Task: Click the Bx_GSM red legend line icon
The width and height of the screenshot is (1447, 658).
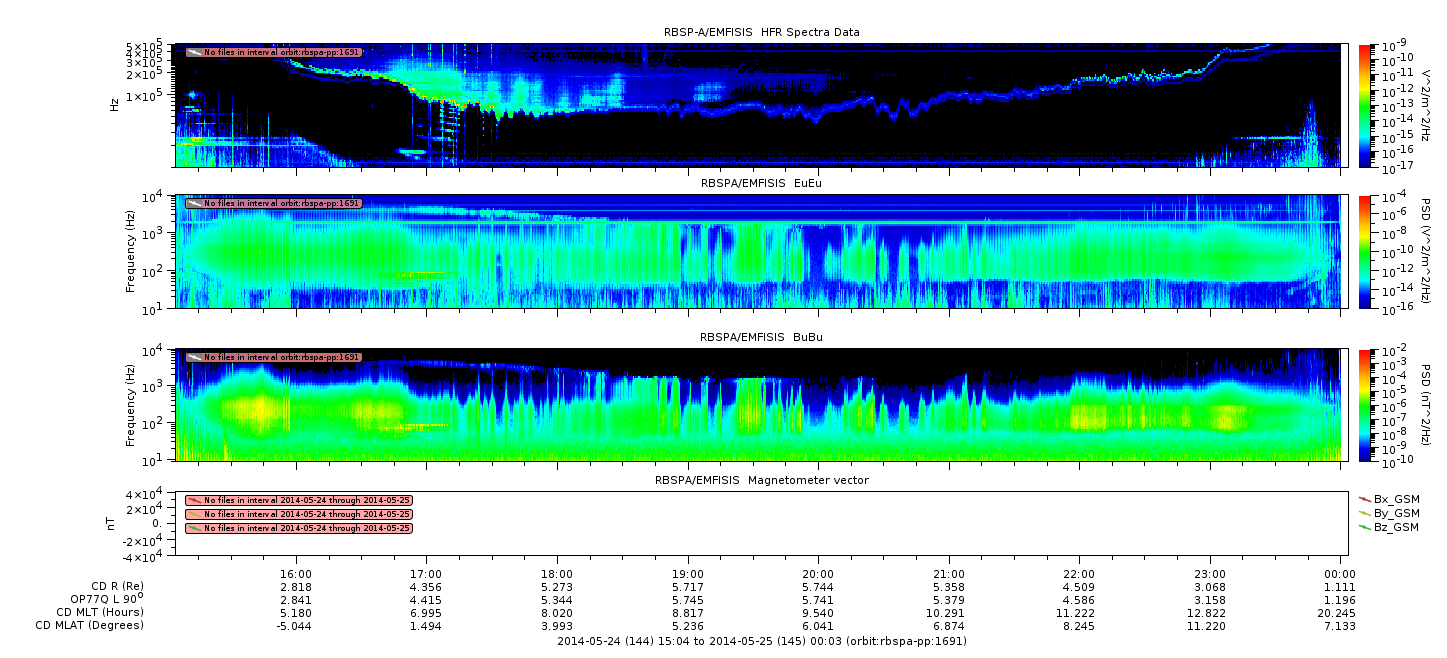Action: (1365, 498)
